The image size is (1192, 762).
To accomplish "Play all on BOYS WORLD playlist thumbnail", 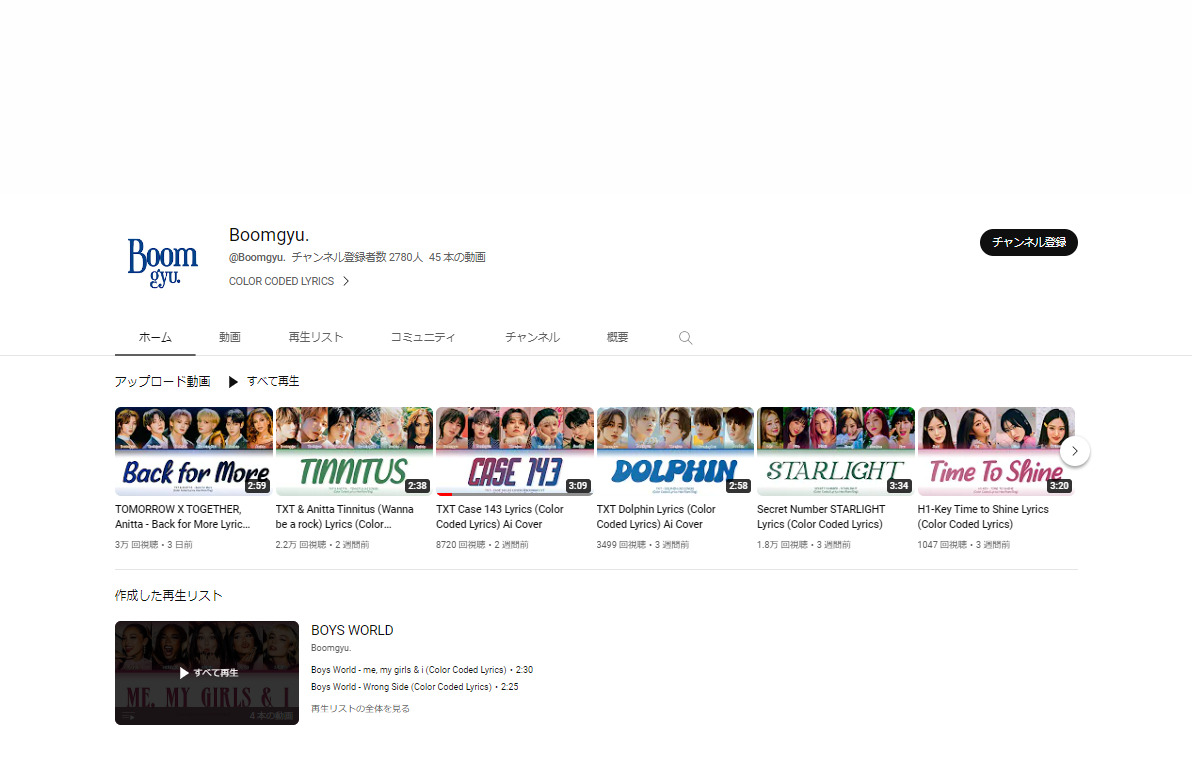I will pyautogui.click(x=207, y=673).
